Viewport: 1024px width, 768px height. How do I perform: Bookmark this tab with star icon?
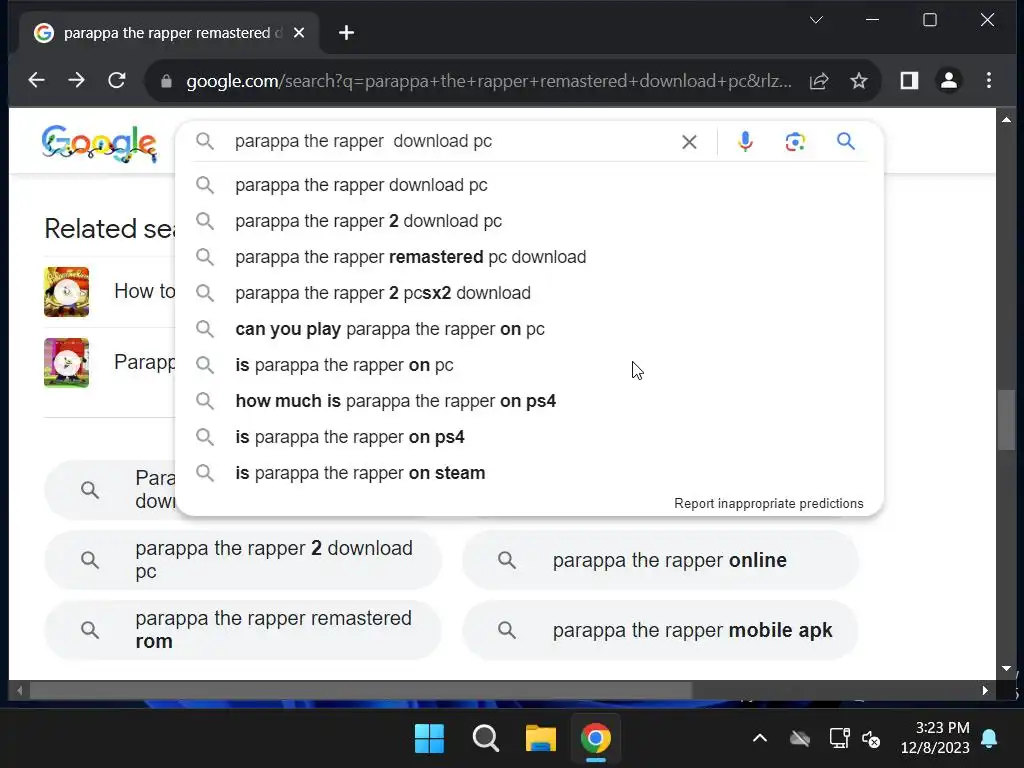tap(859, 81)
